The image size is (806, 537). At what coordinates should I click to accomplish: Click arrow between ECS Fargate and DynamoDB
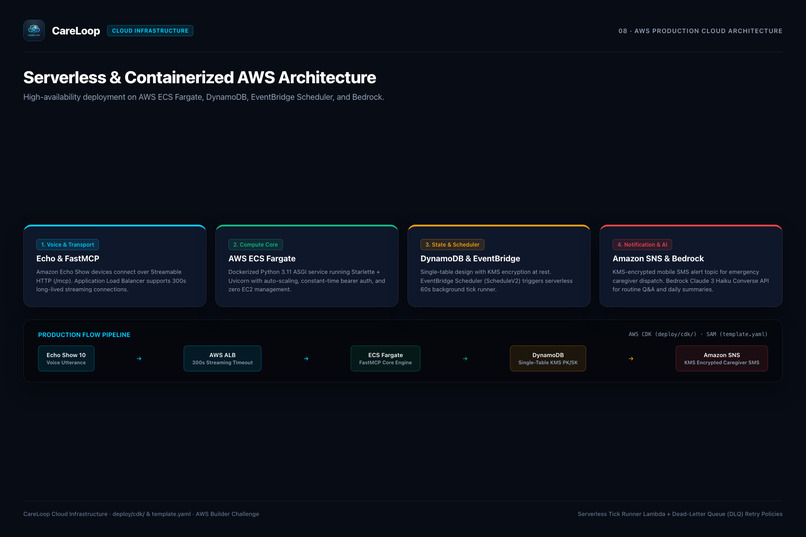coord(465,359)
